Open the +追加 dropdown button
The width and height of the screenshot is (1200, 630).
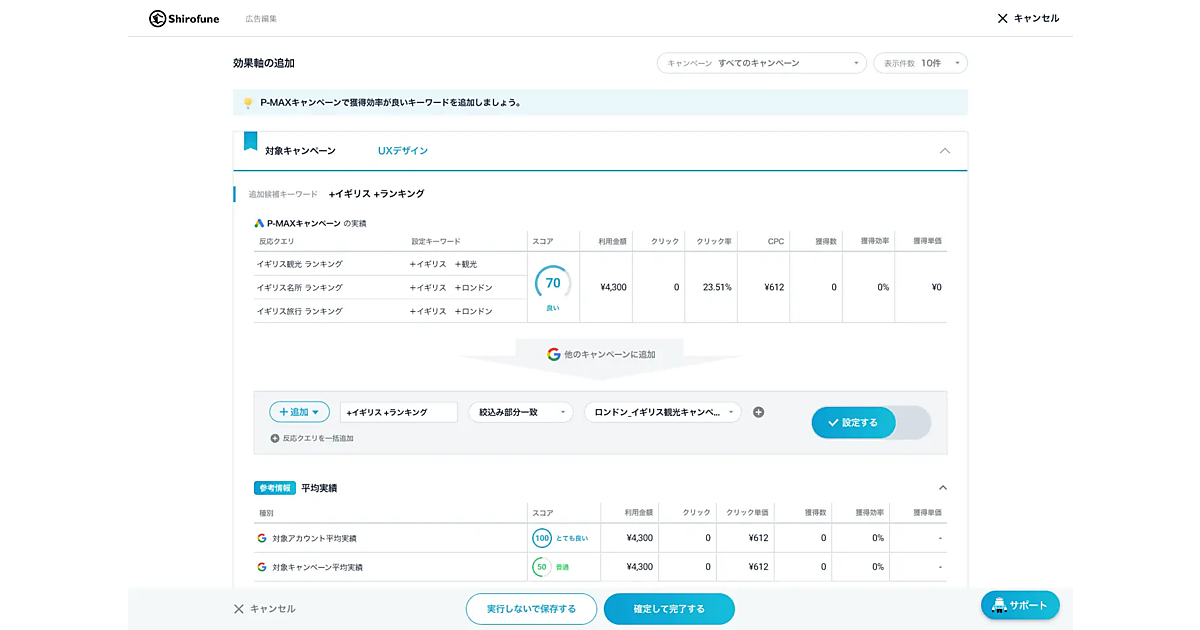tap(299, 412)
